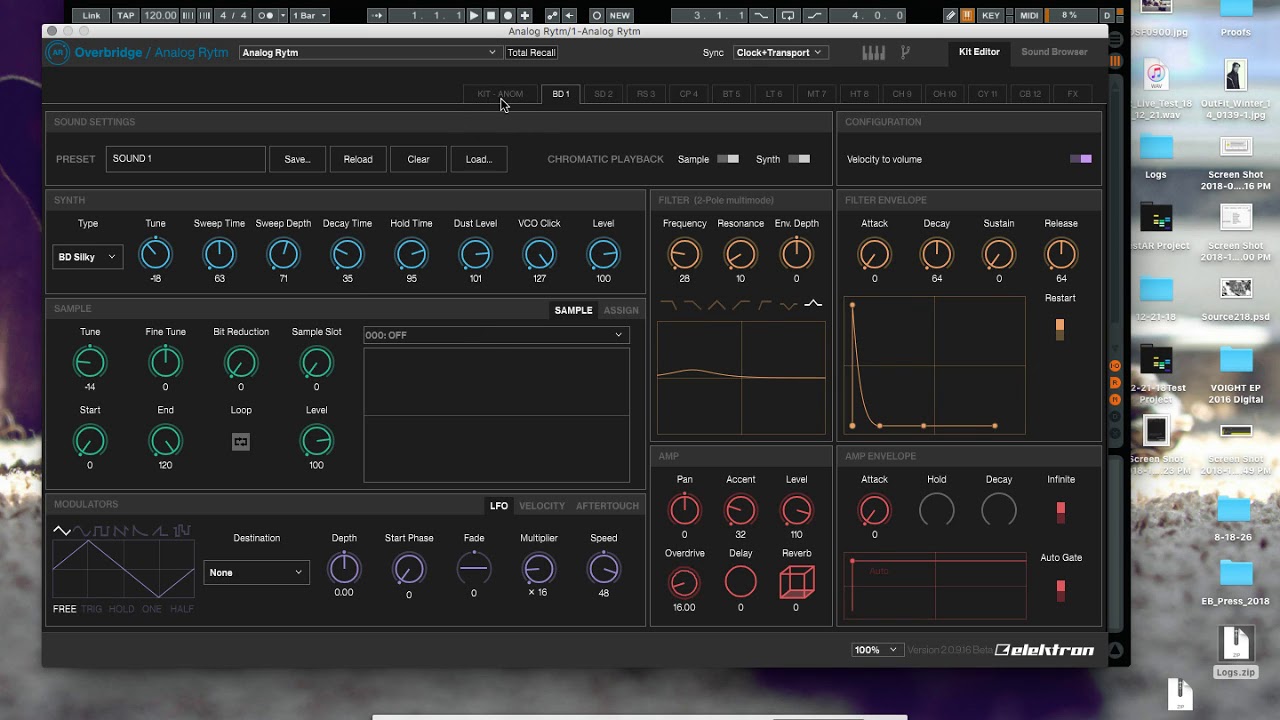Click the amp Overdrive knob
This screenshot has width=1280, height=720.
[684, 582]
